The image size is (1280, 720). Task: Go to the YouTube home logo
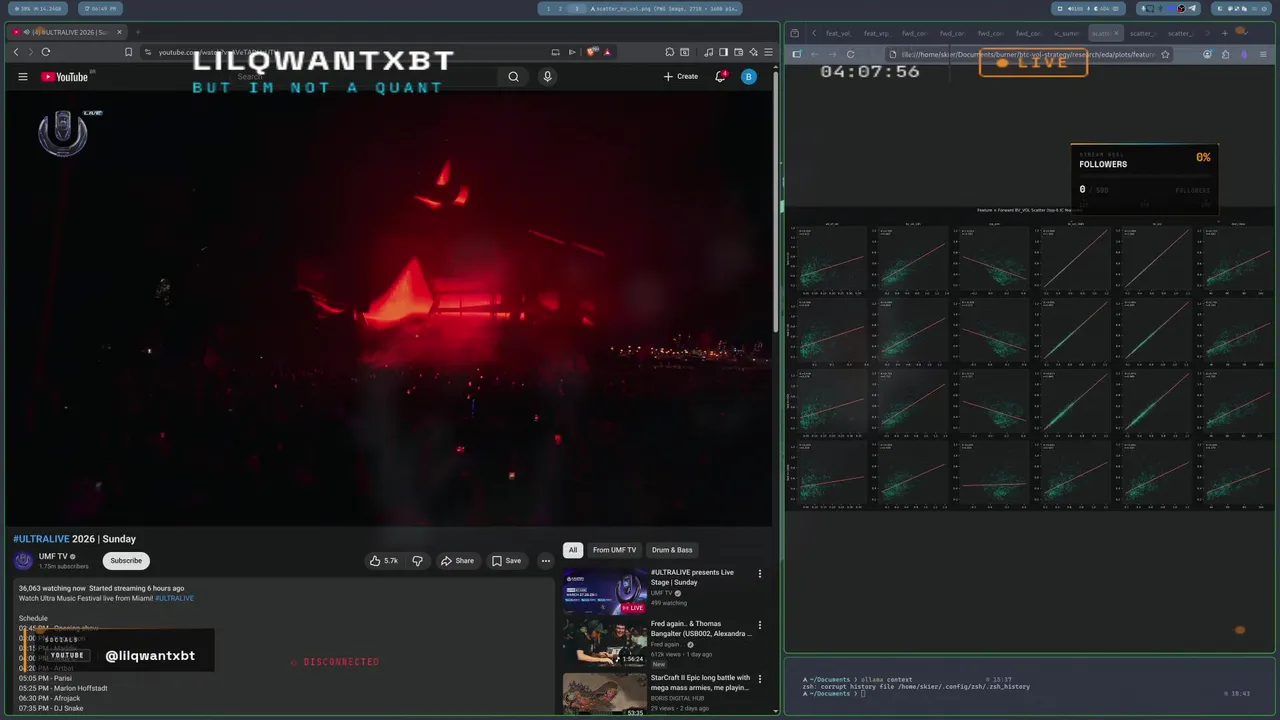coord(65,77)
